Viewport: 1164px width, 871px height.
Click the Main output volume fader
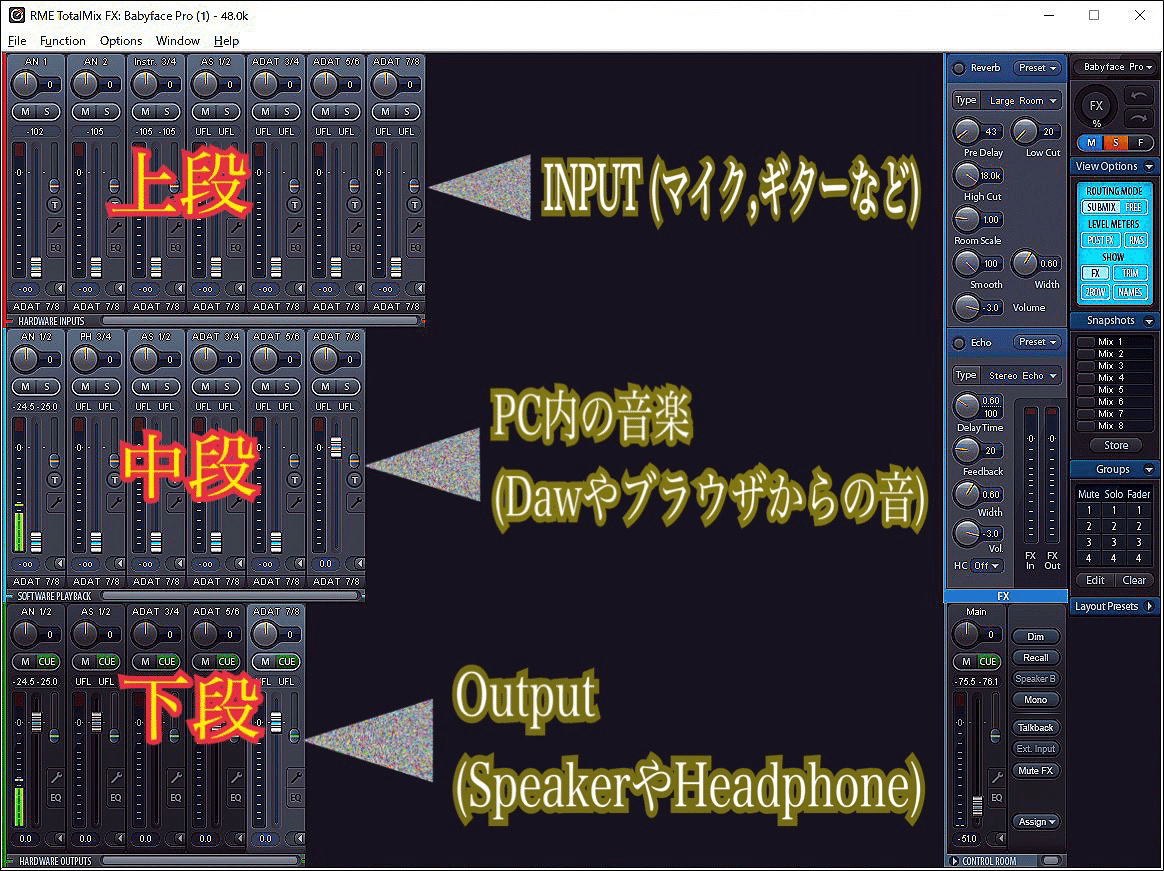tap(978, 803)
